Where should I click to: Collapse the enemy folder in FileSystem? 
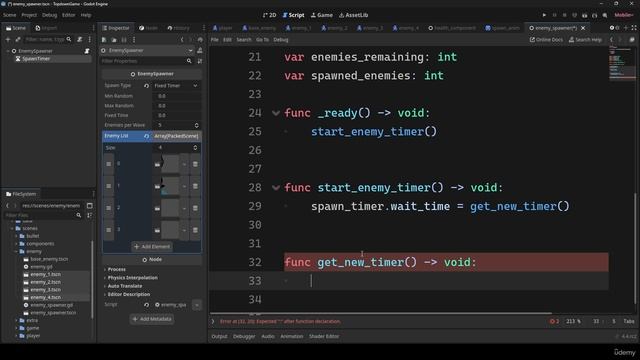pyautogui.click(x=16, y=251)
